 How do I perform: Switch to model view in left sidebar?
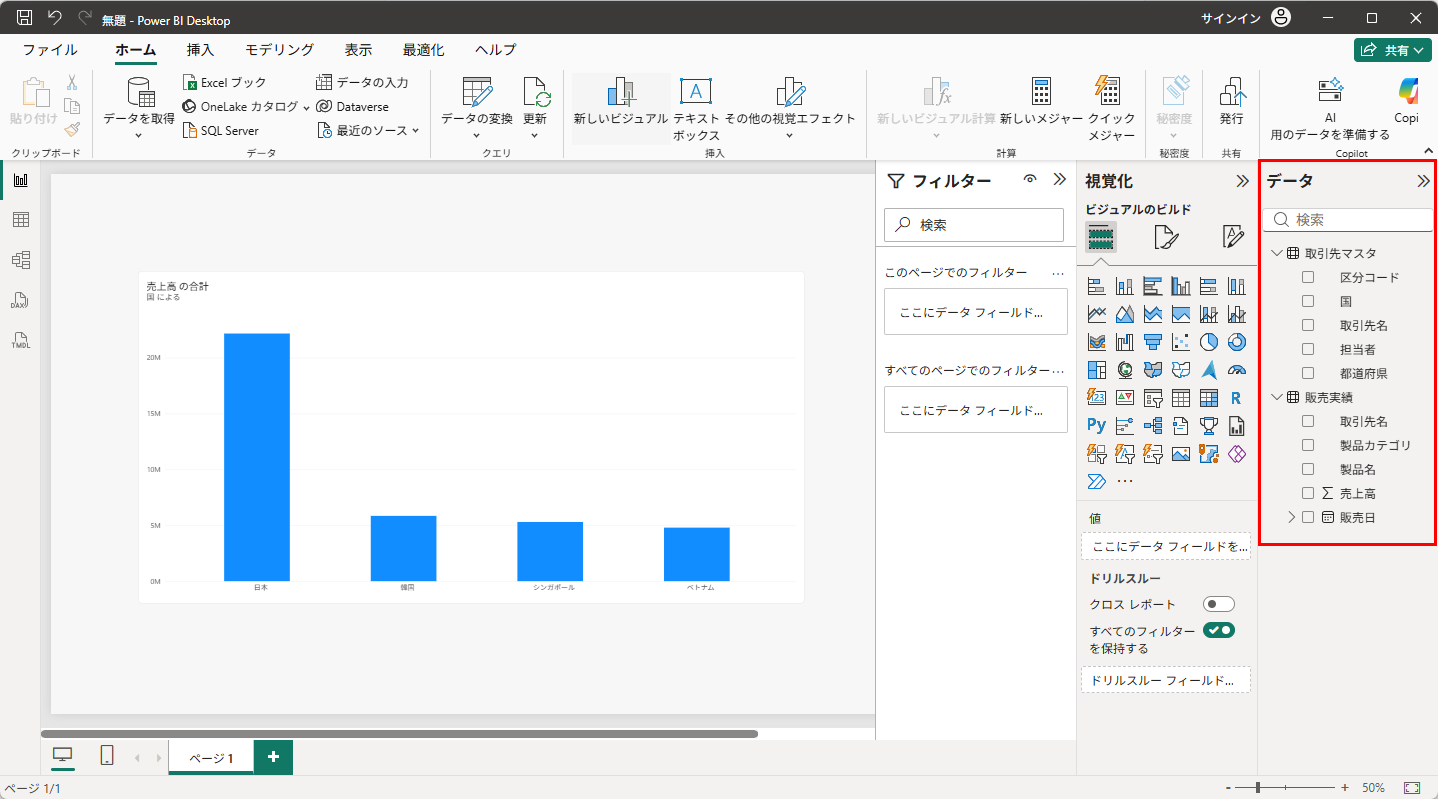tap(20, 260)
